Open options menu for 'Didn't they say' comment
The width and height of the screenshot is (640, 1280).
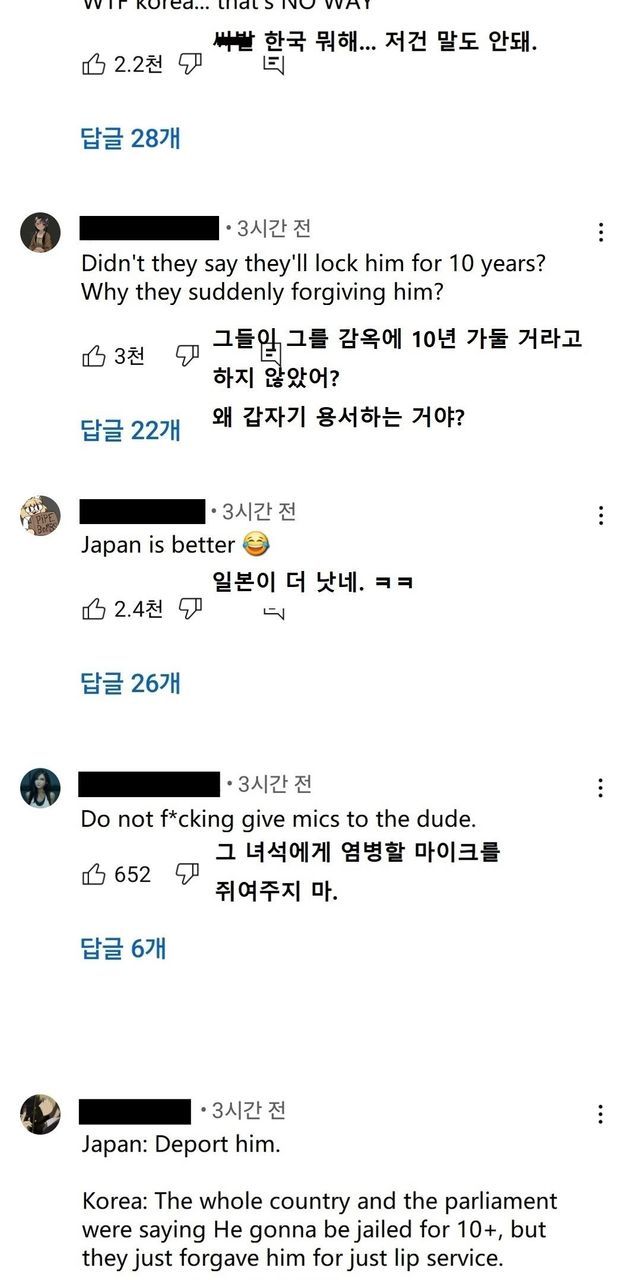pos(600,233)
